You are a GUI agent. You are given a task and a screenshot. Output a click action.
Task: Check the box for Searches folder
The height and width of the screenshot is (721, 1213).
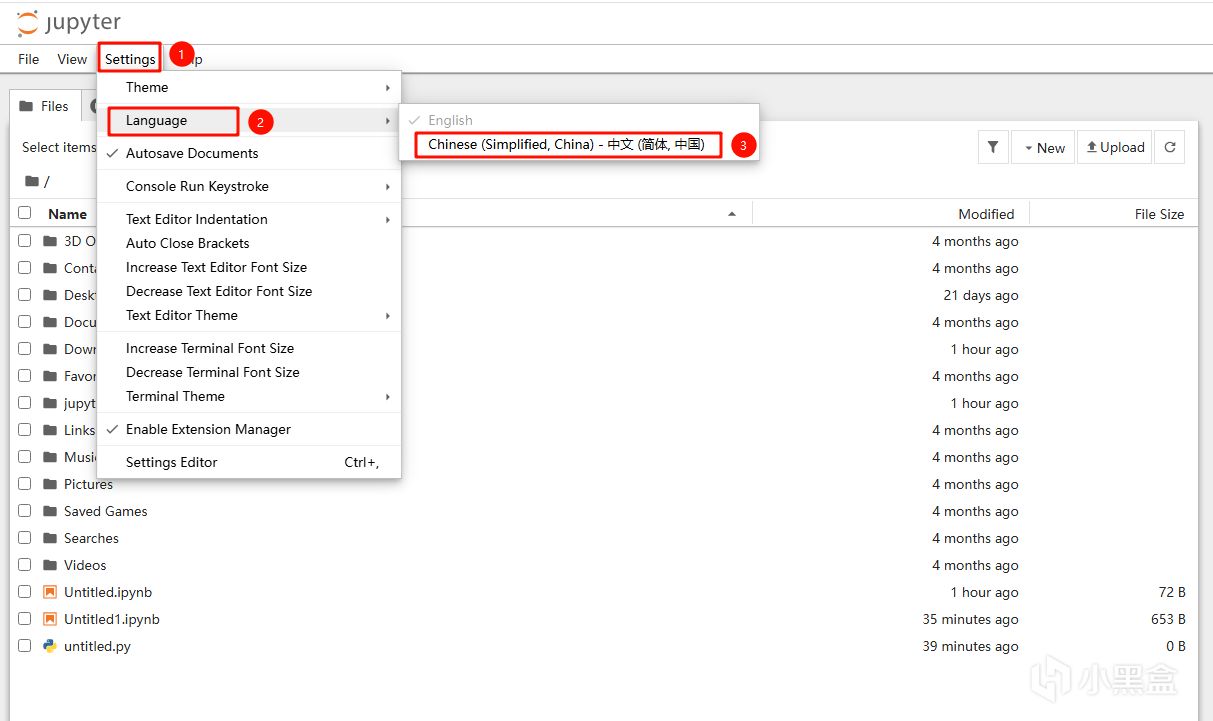pos(24,538)
